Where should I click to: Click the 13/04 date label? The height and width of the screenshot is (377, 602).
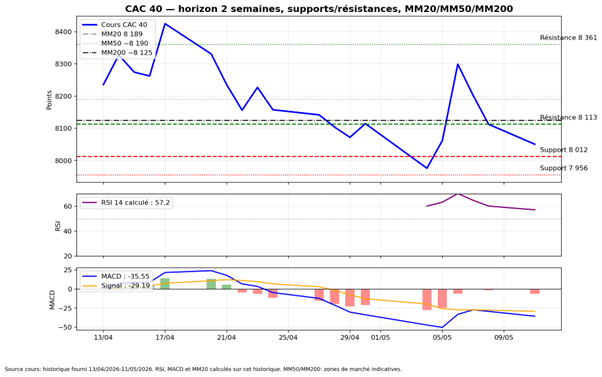point(103,338)
